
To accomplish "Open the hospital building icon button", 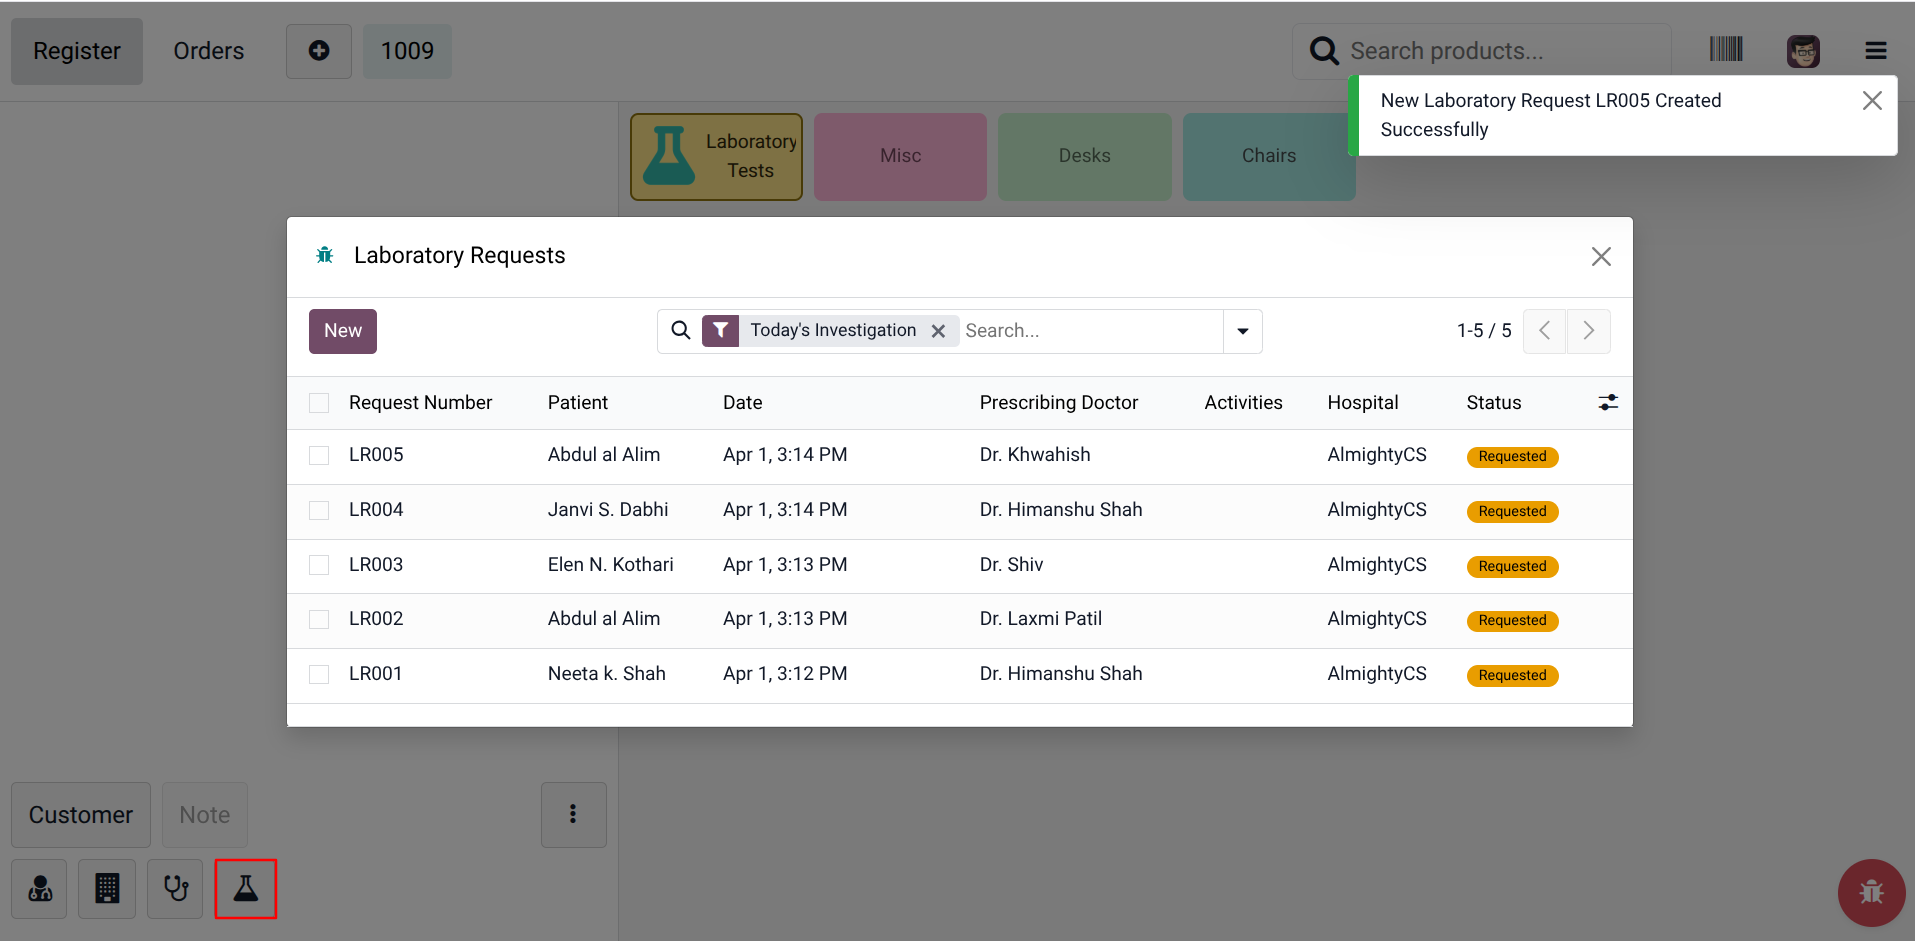I will click(107, 888).
